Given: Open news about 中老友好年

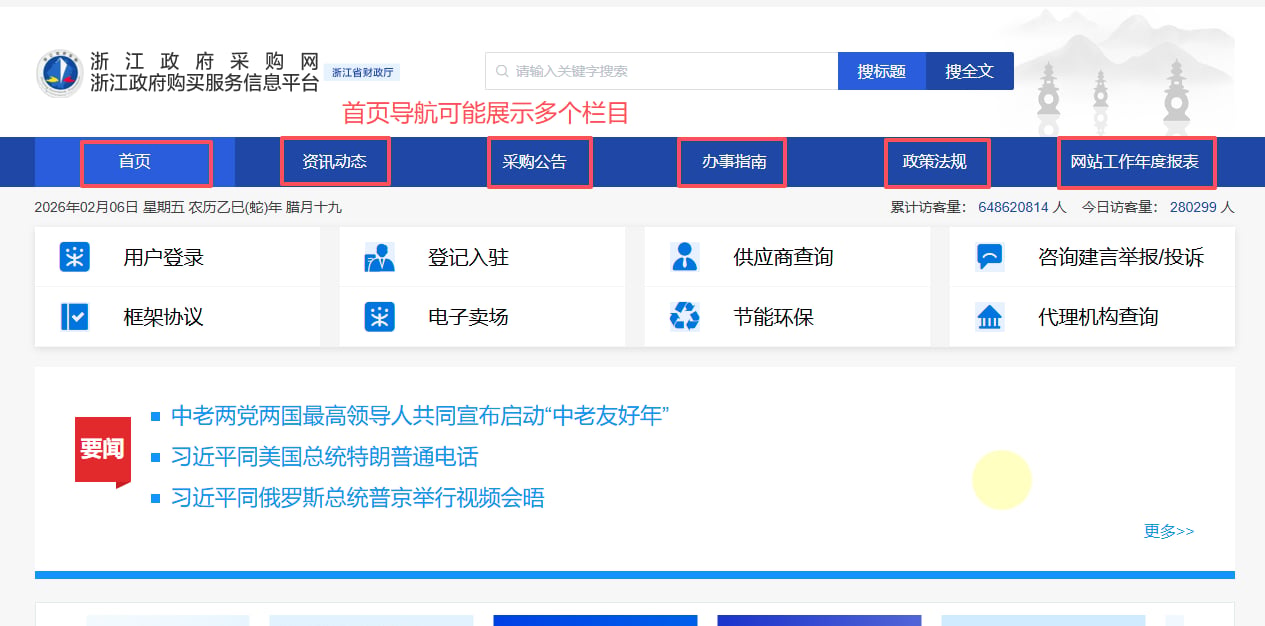Looking at the screenshot, I should pyautogui.click(x=420, y=416).
